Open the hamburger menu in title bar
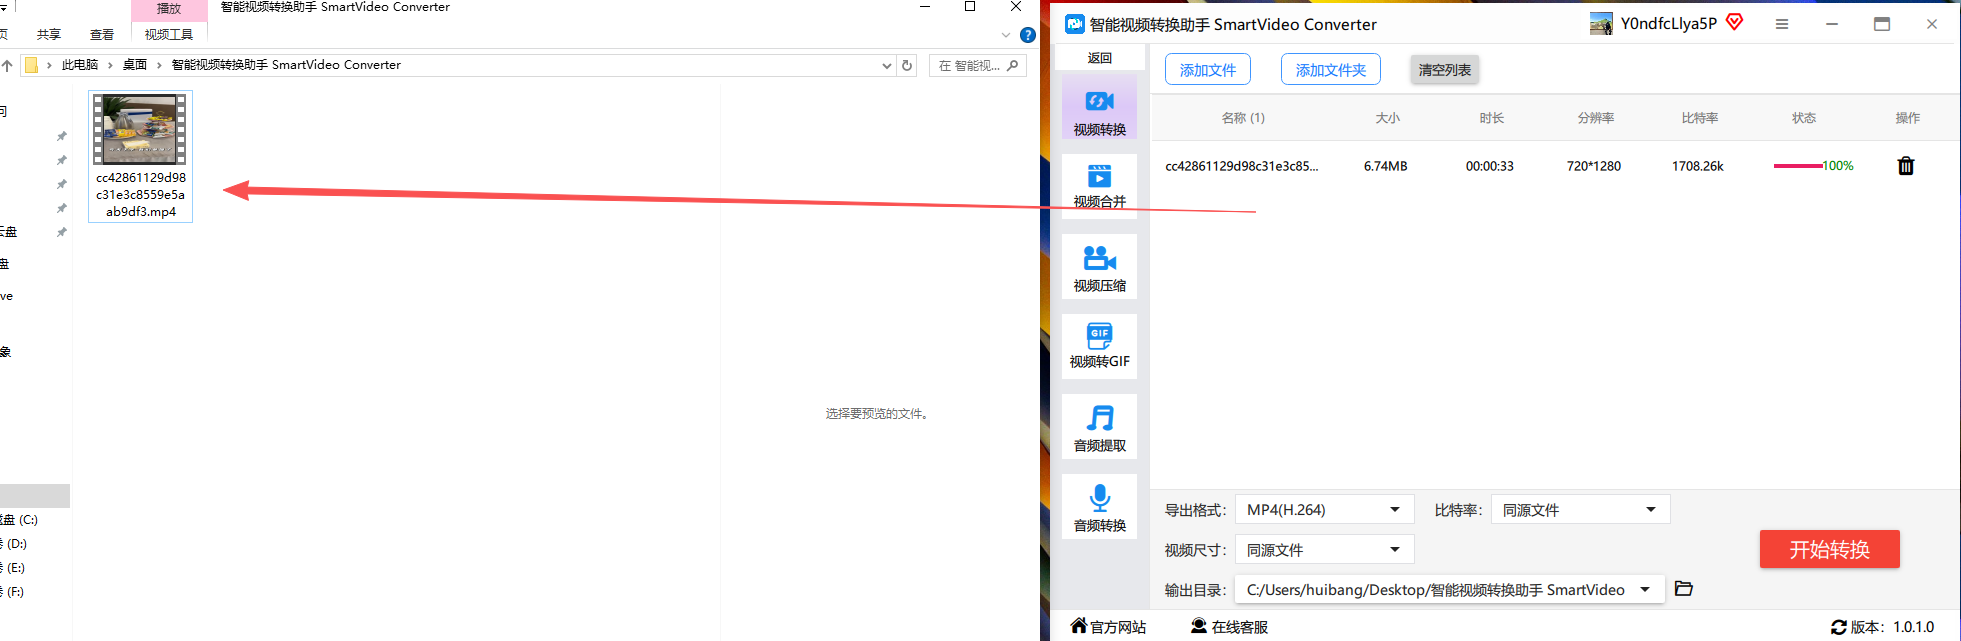This screenshot has height=641, width=1961. [1782, 24]
